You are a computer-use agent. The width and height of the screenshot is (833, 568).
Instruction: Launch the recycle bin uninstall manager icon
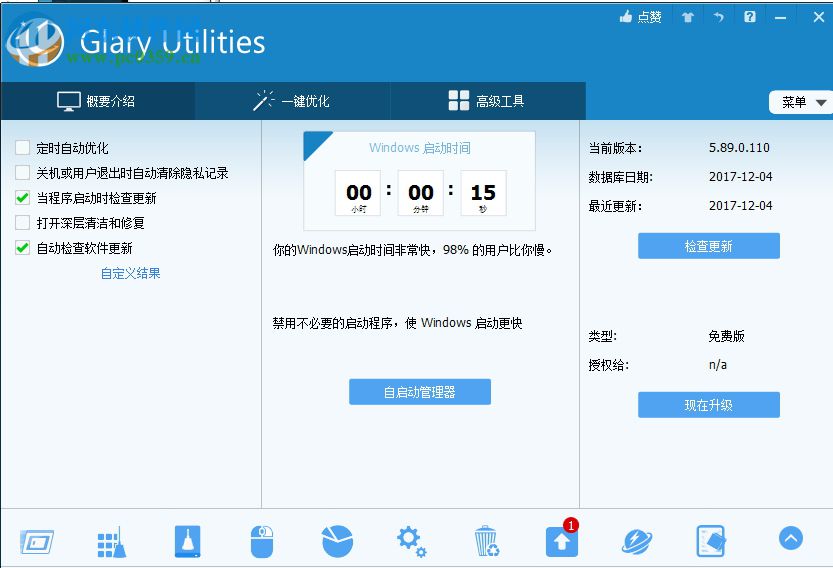(x=487, y=541)
